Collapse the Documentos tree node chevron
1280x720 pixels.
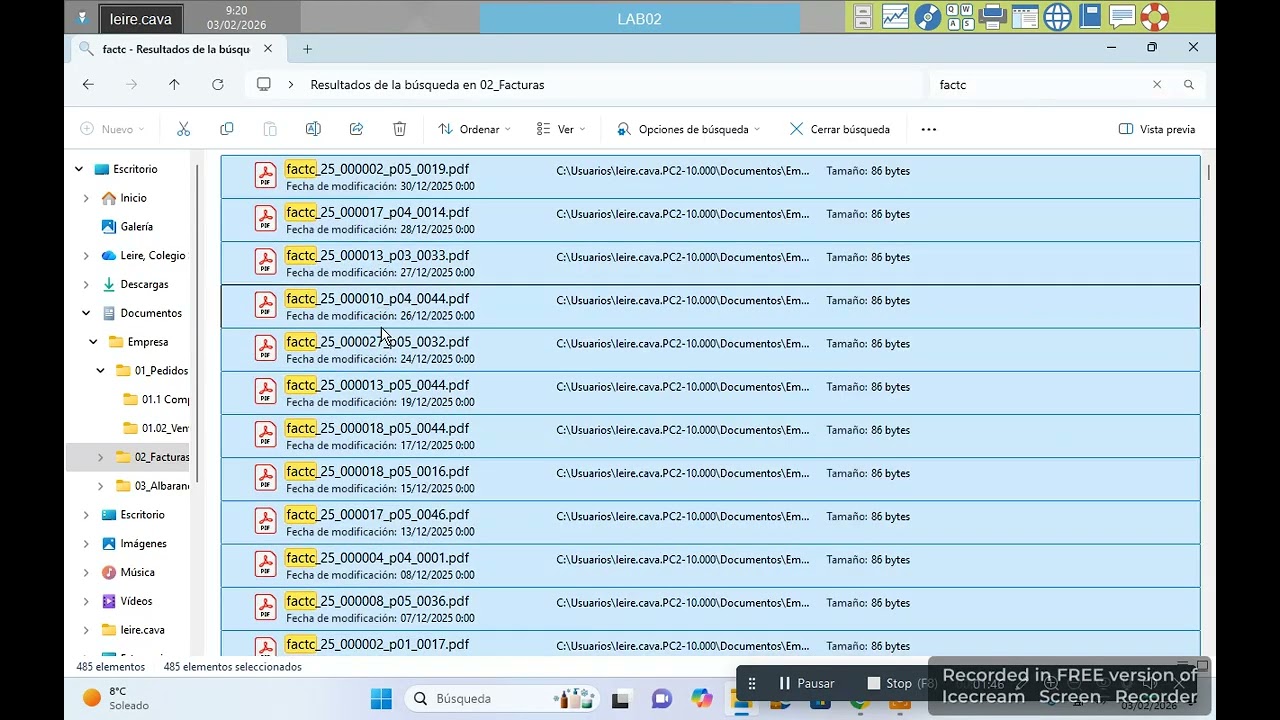(x=86, y=313)
